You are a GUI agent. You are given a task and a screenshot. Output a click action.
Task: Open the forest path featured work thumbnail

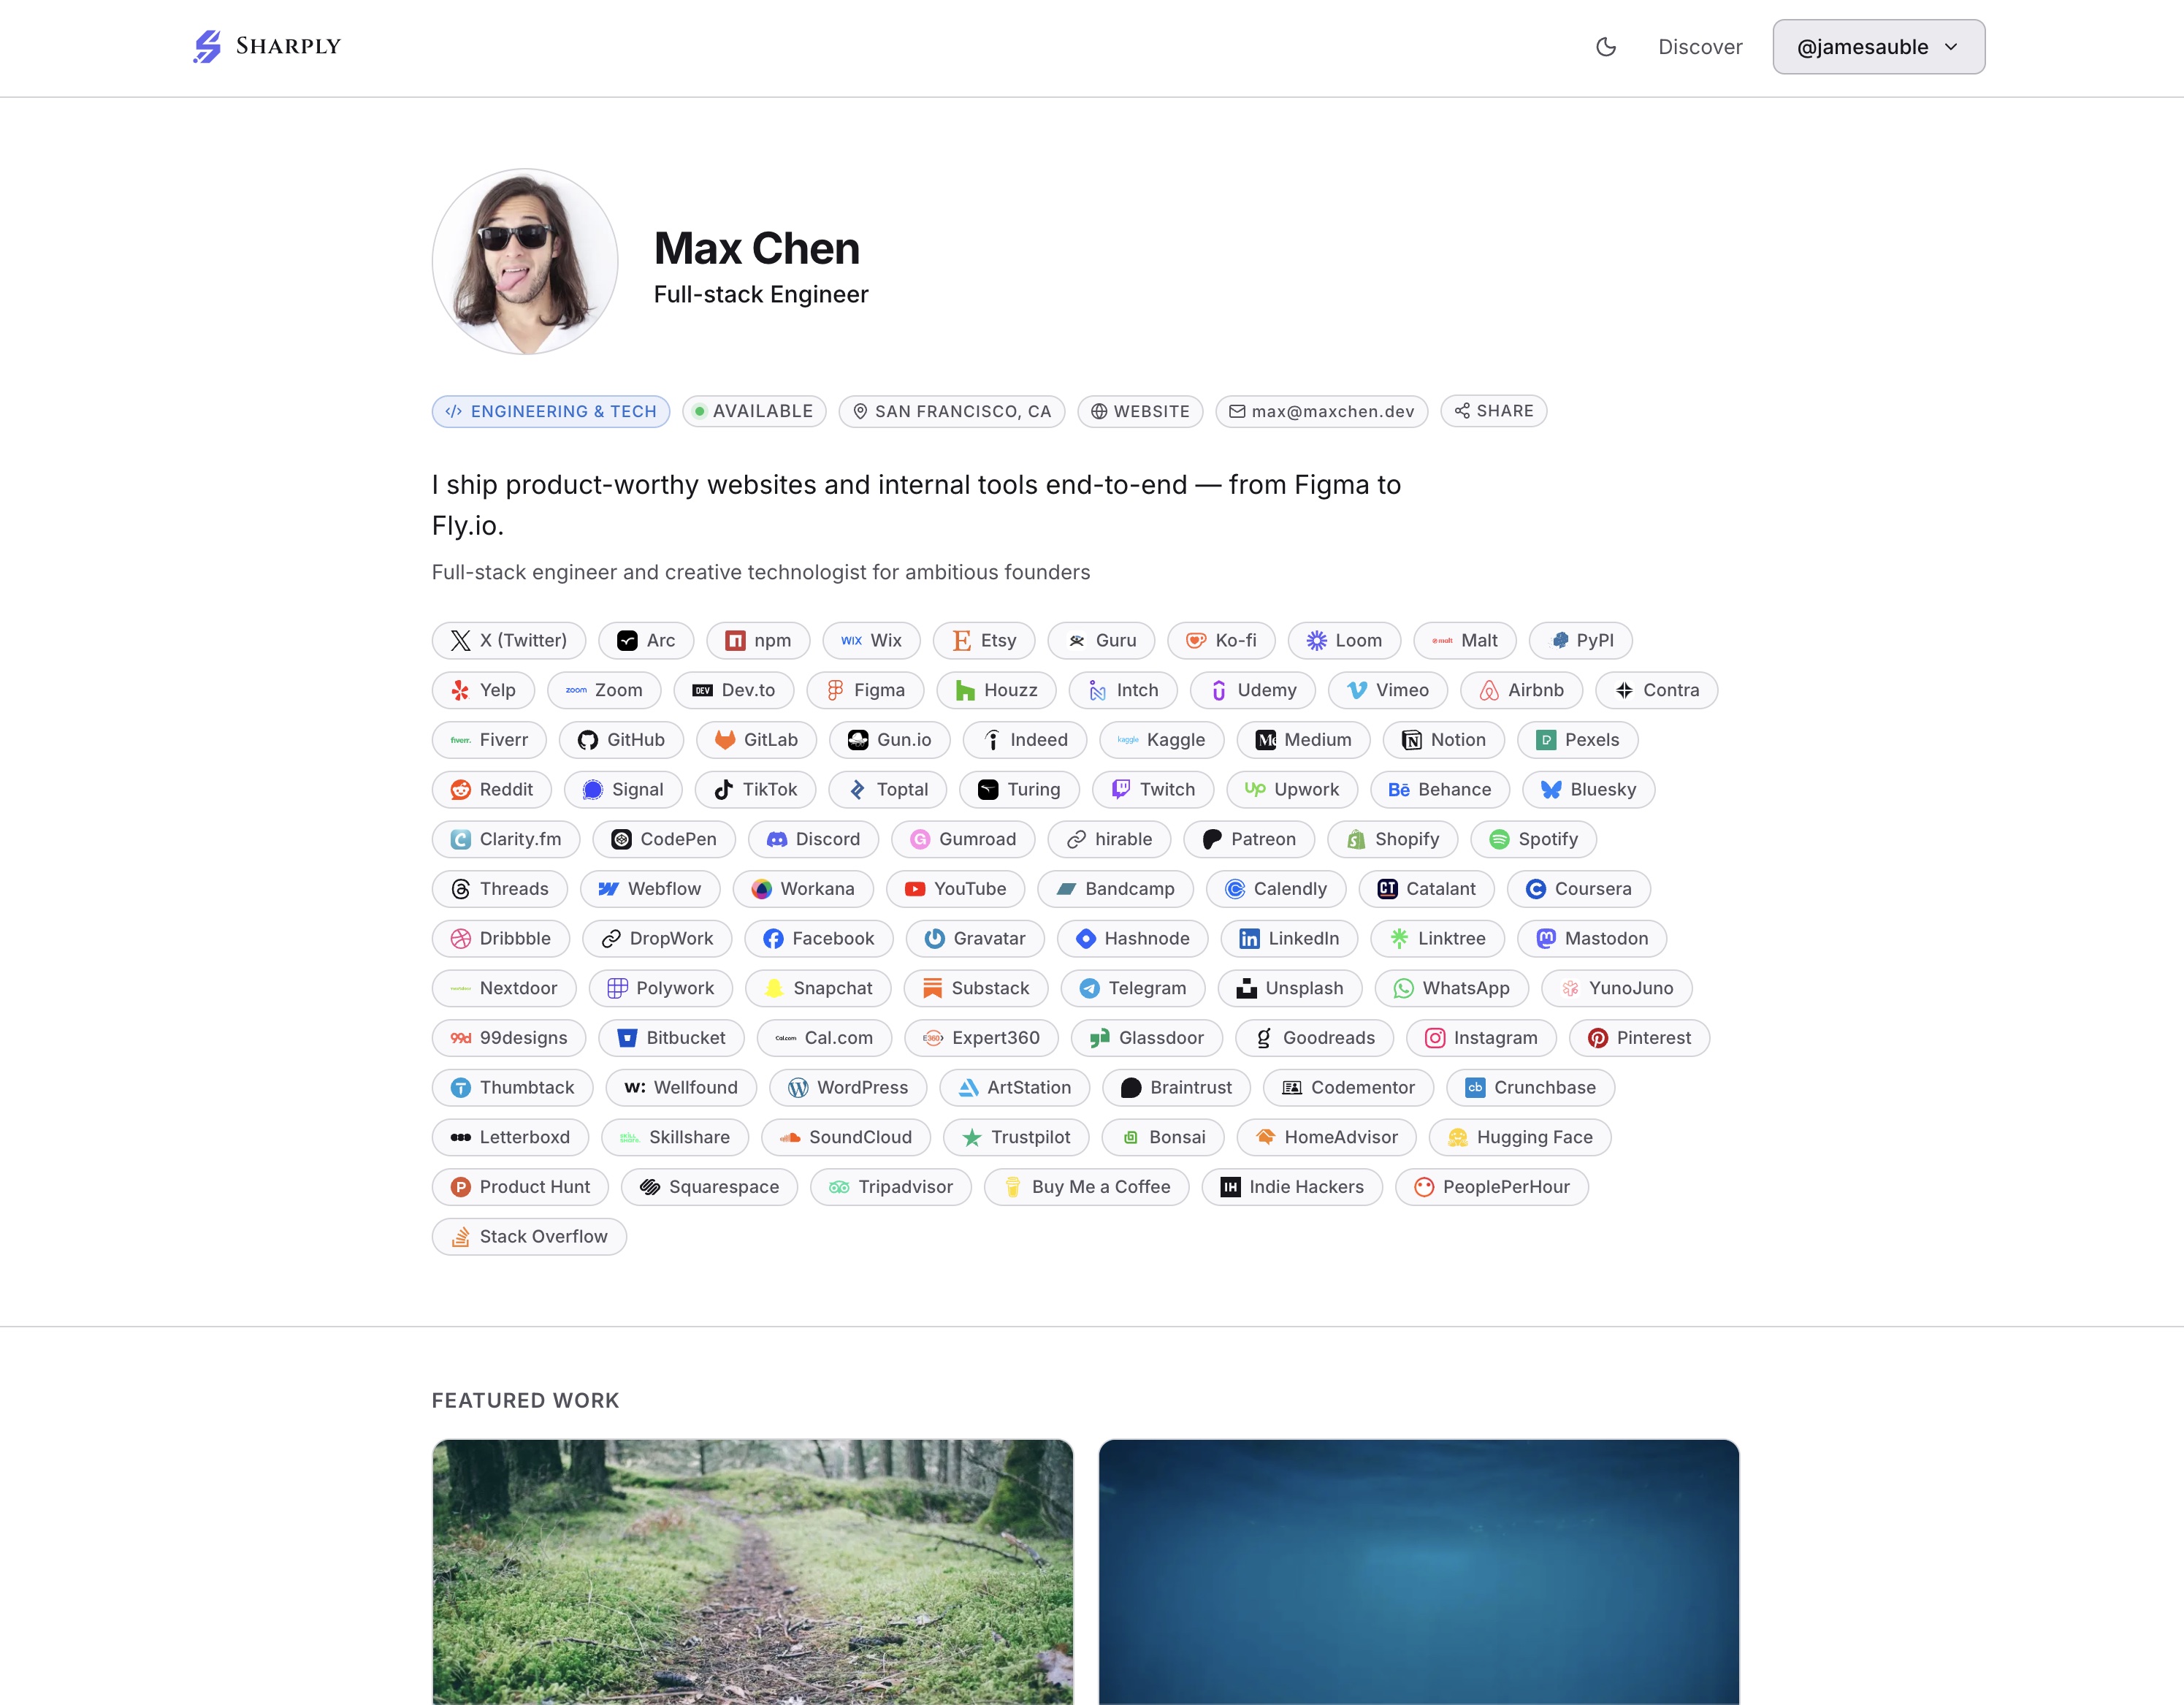pos(753,1572)
